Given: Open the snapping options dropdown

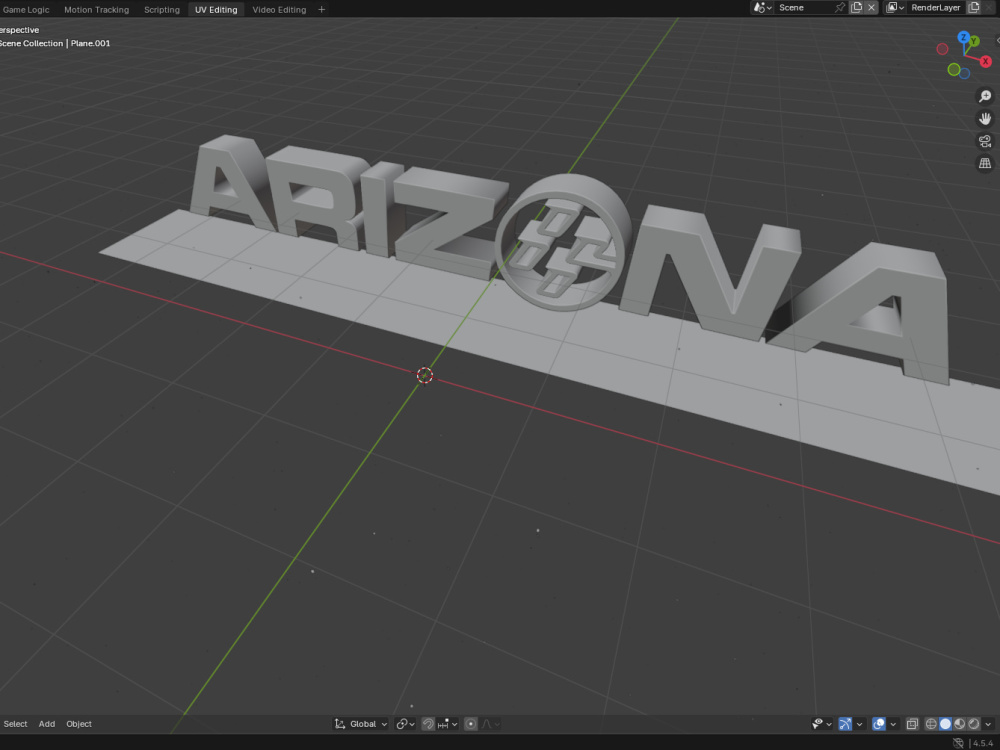Looking at the screenshot, I should pos(448,724).
